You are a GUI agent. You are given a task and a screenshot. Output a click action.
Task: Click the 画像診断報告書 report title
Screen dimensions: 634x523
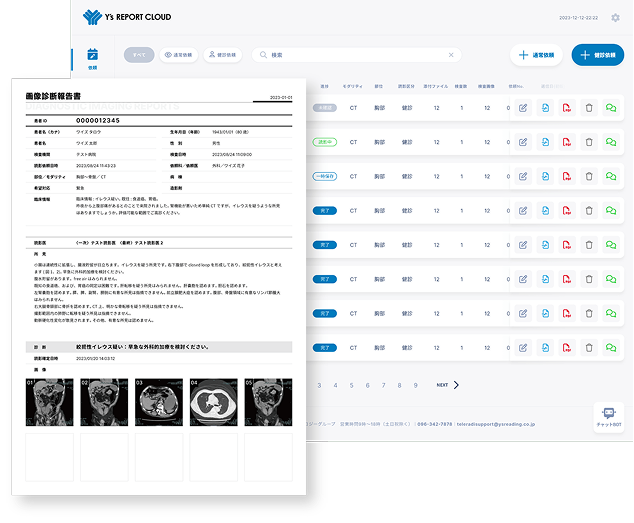pos(53,96)
